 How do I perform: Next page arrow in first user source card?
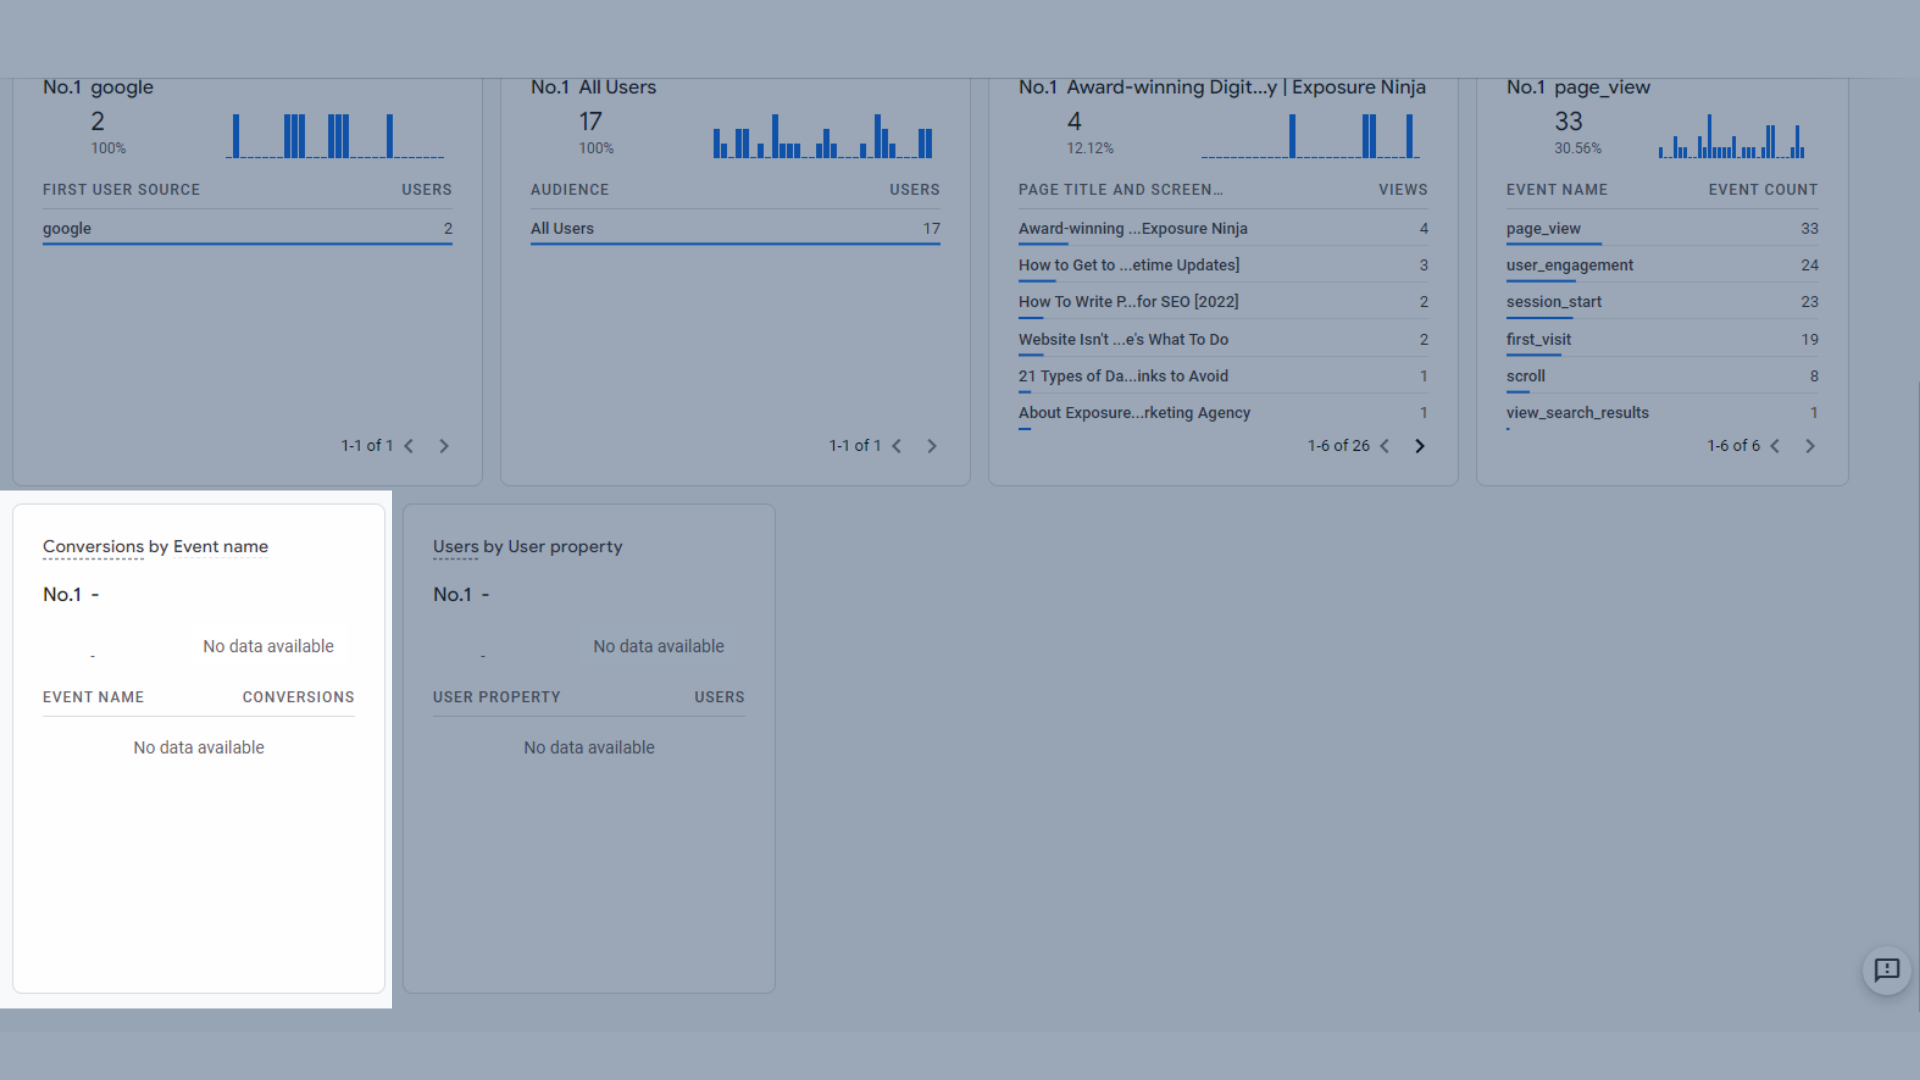coord(444,446)
